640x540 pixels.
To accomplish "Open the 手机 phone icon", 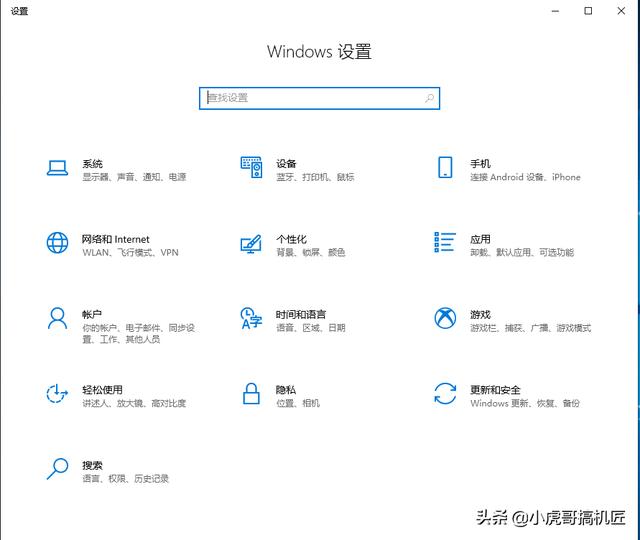I will point(445,167).
